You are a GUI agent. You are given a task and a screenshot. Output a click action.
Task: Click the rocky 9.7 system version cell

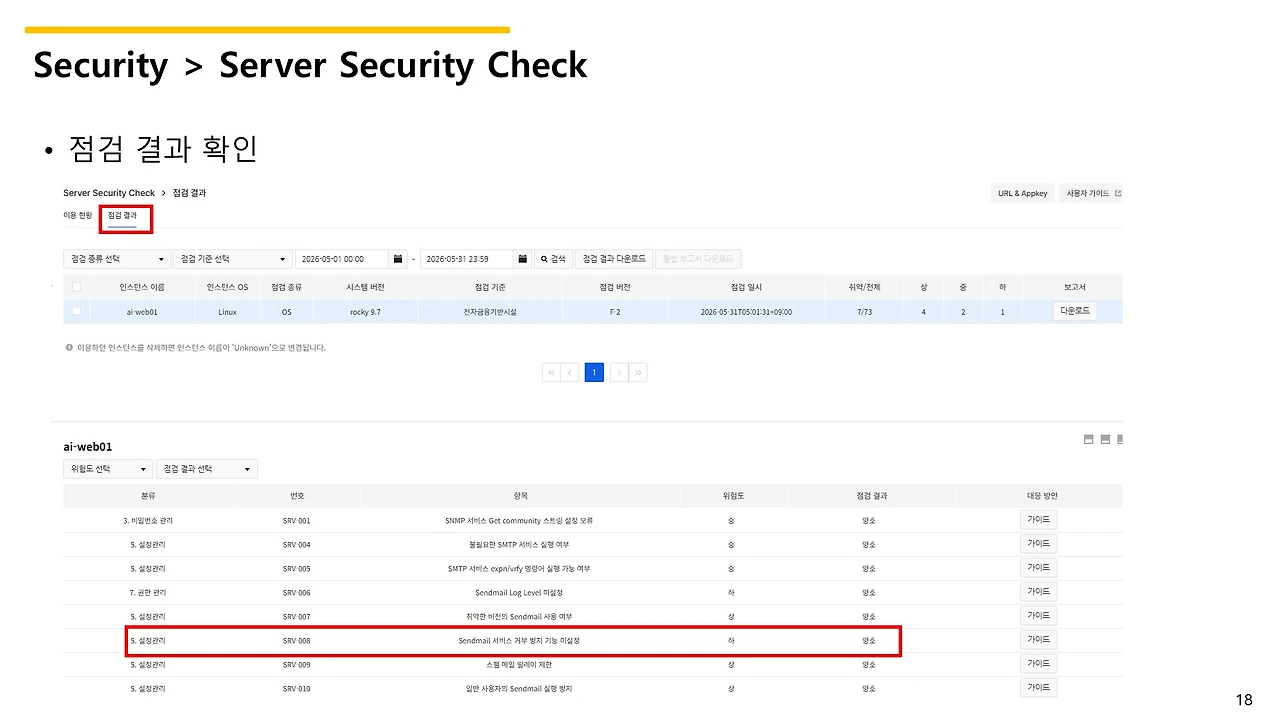[x=364, y=312]
